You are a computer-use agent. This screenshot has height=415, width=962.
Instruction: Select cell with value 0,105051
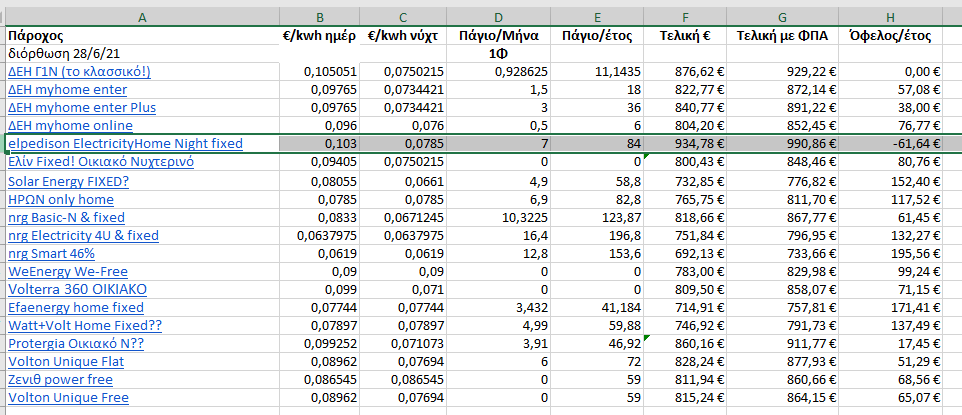[x=318, y=72]
